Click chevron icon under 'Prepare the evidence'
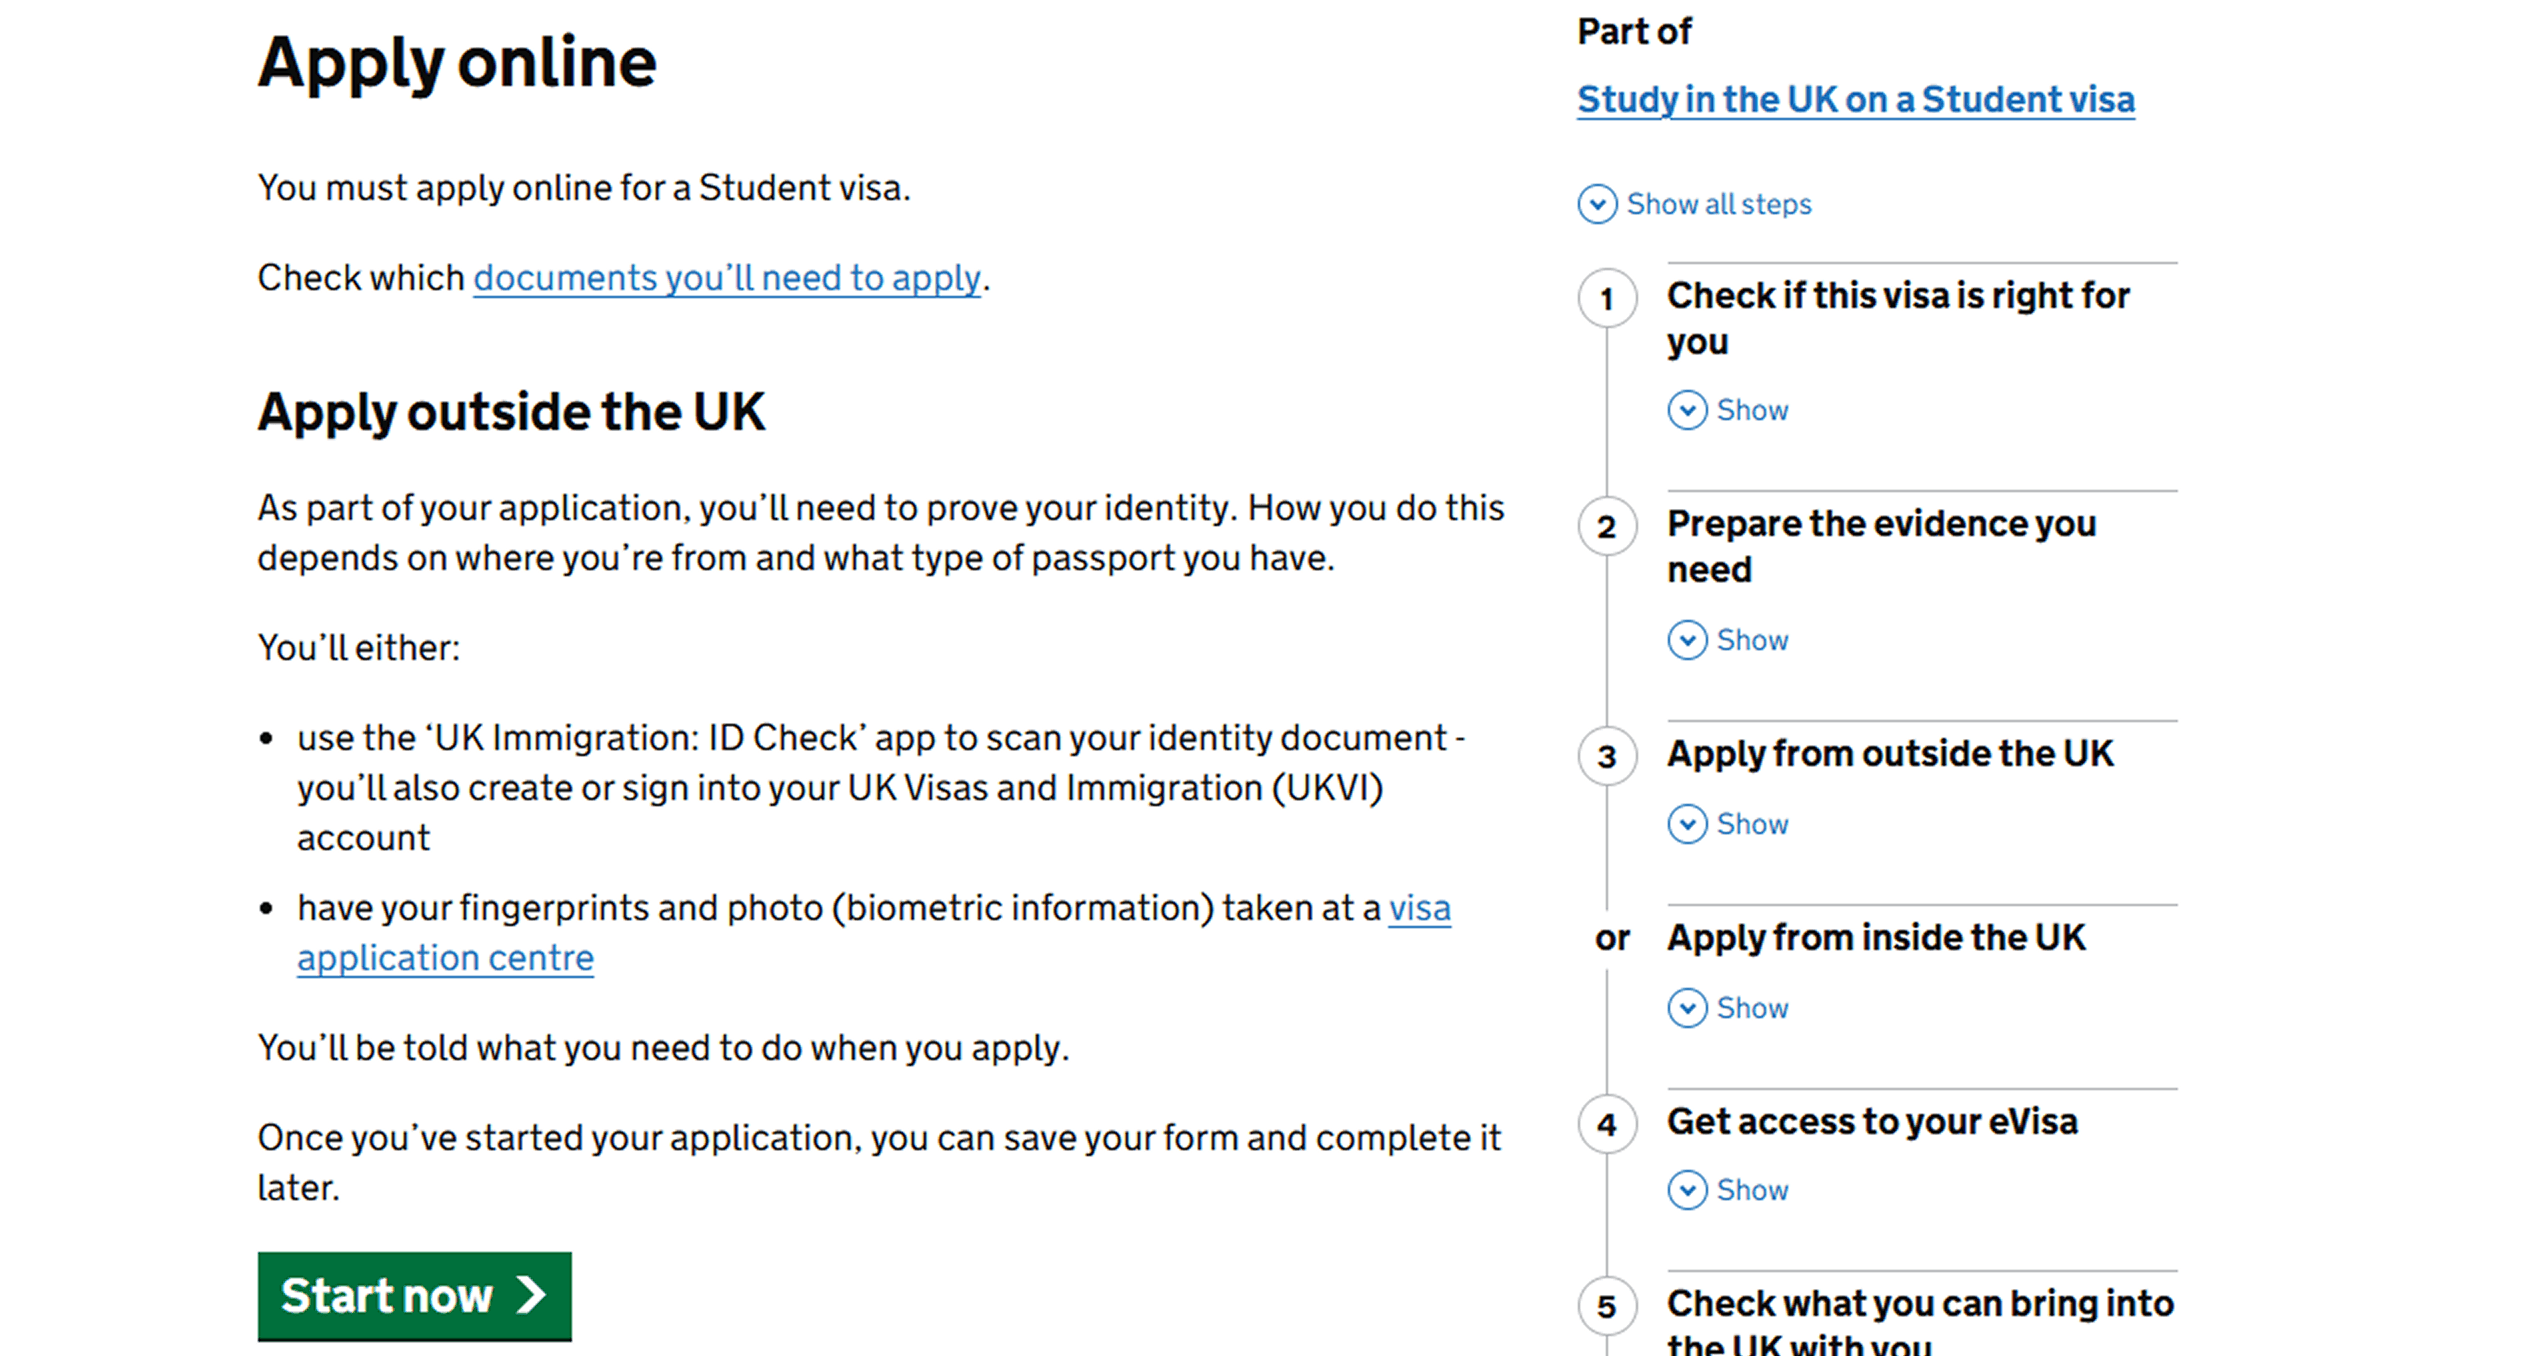2544x1356 pixels. 1686,640
